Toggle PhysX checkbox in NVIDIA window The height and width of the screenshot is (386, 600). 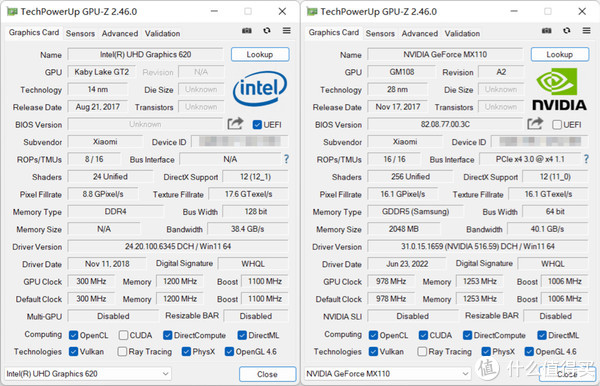click(486, 352)
